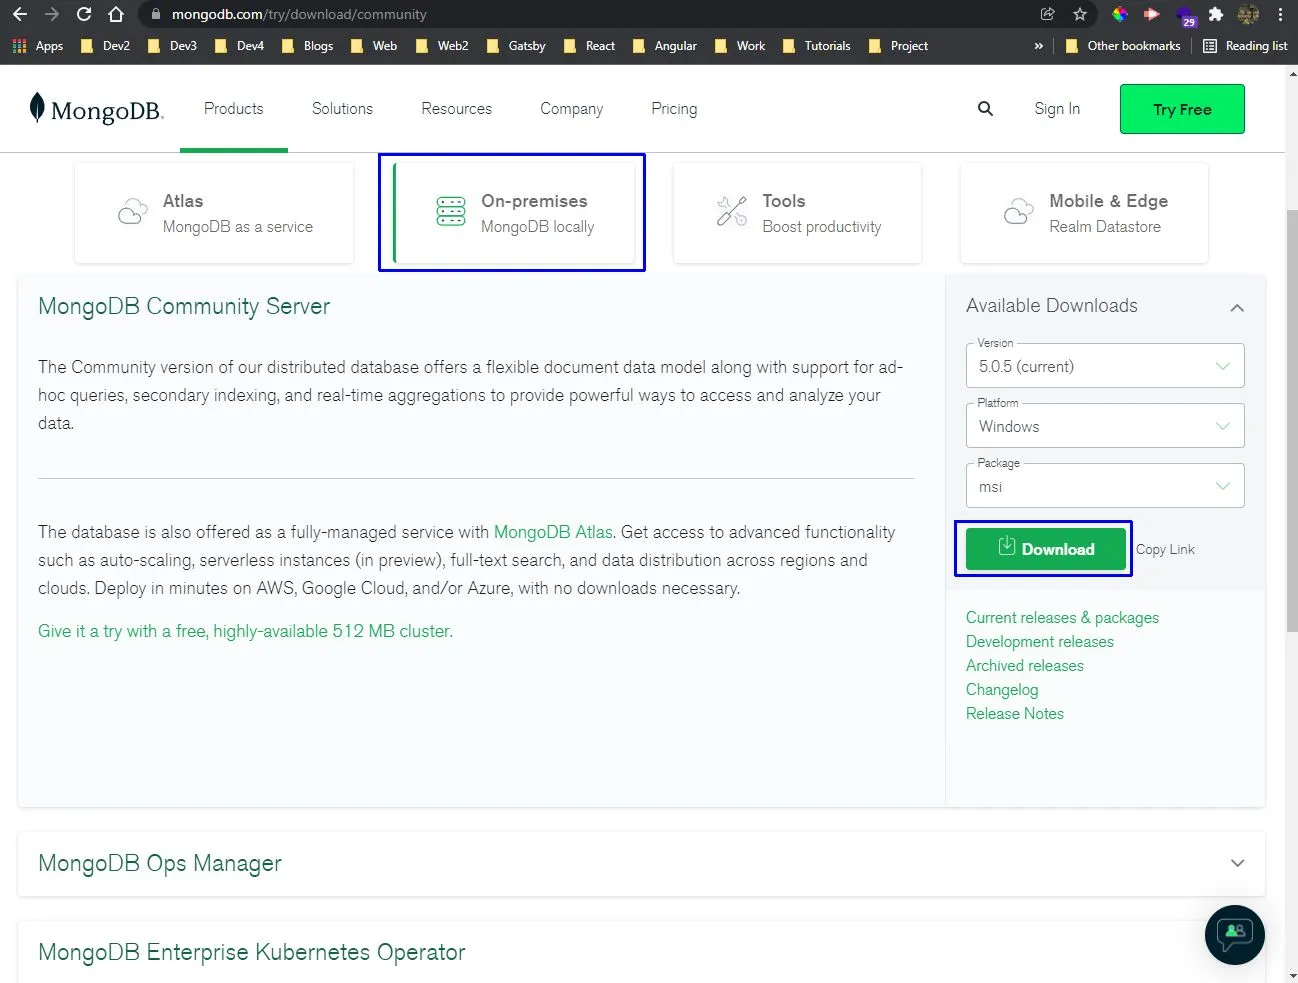Open the Gatsby bookmarks folder
The image size is (1298, 983).
516,46
